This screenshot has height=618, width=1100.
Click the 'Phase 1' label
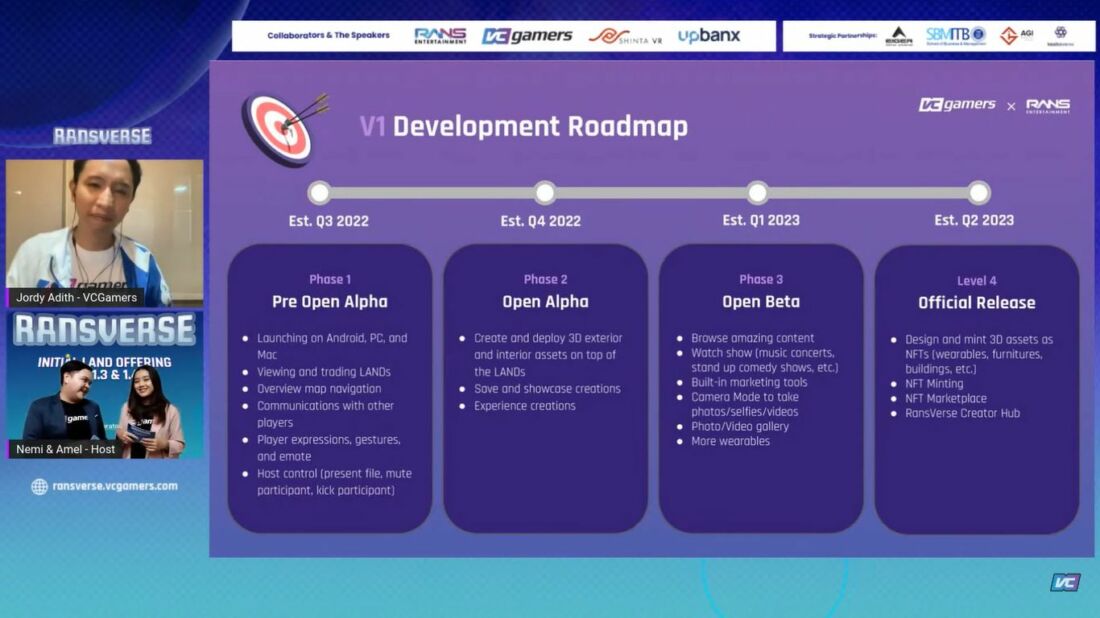click(x=330, y=279)
